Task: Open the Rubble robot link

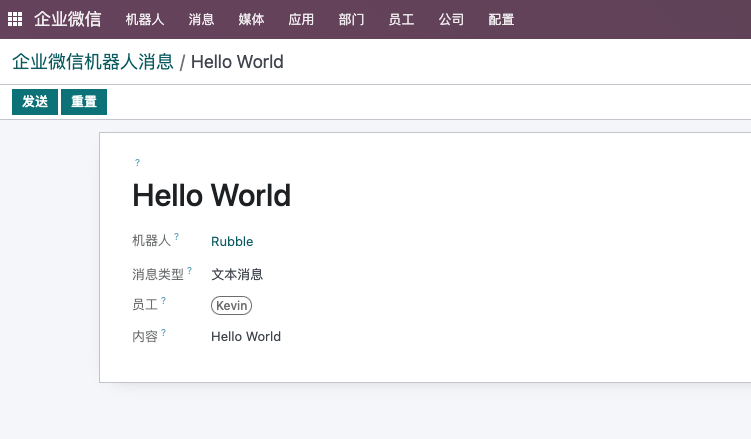Action: pyautogui.click(x=232, y=241)
